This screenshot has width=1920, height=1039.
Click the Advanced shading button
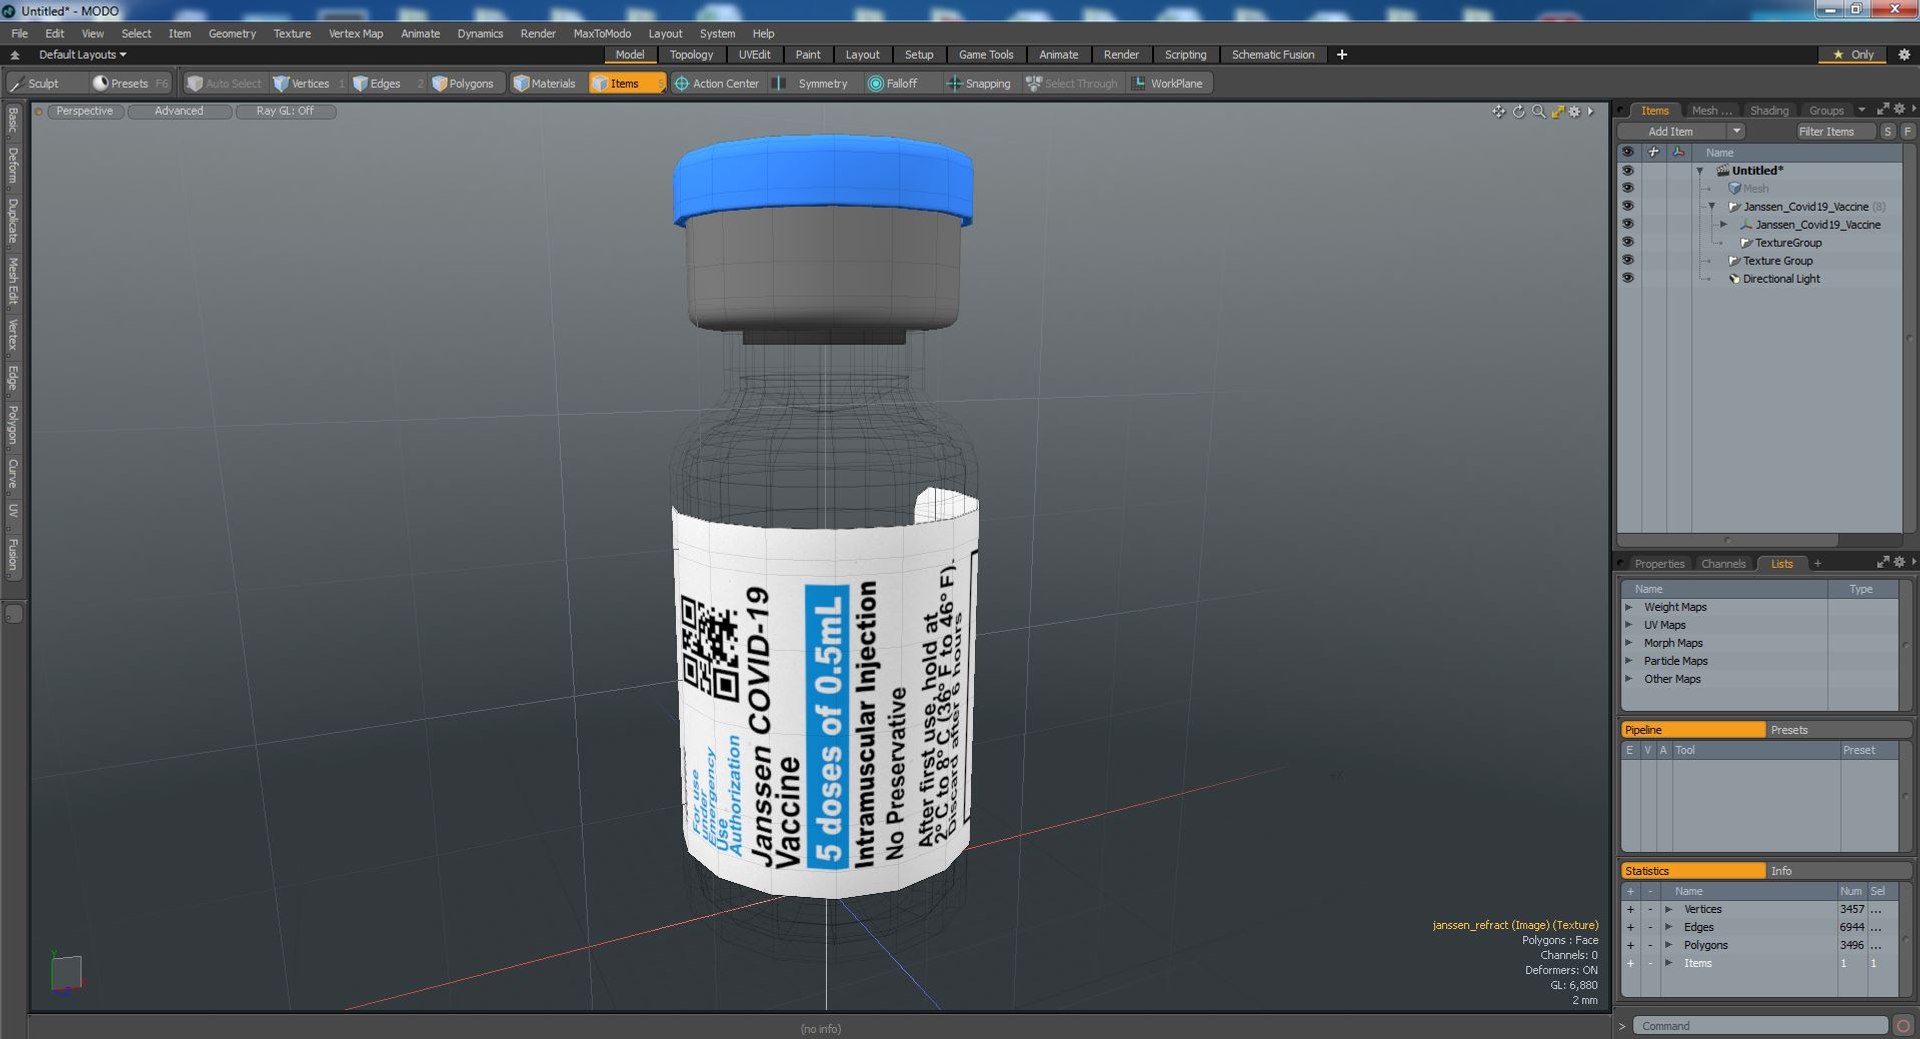[179, 111]
